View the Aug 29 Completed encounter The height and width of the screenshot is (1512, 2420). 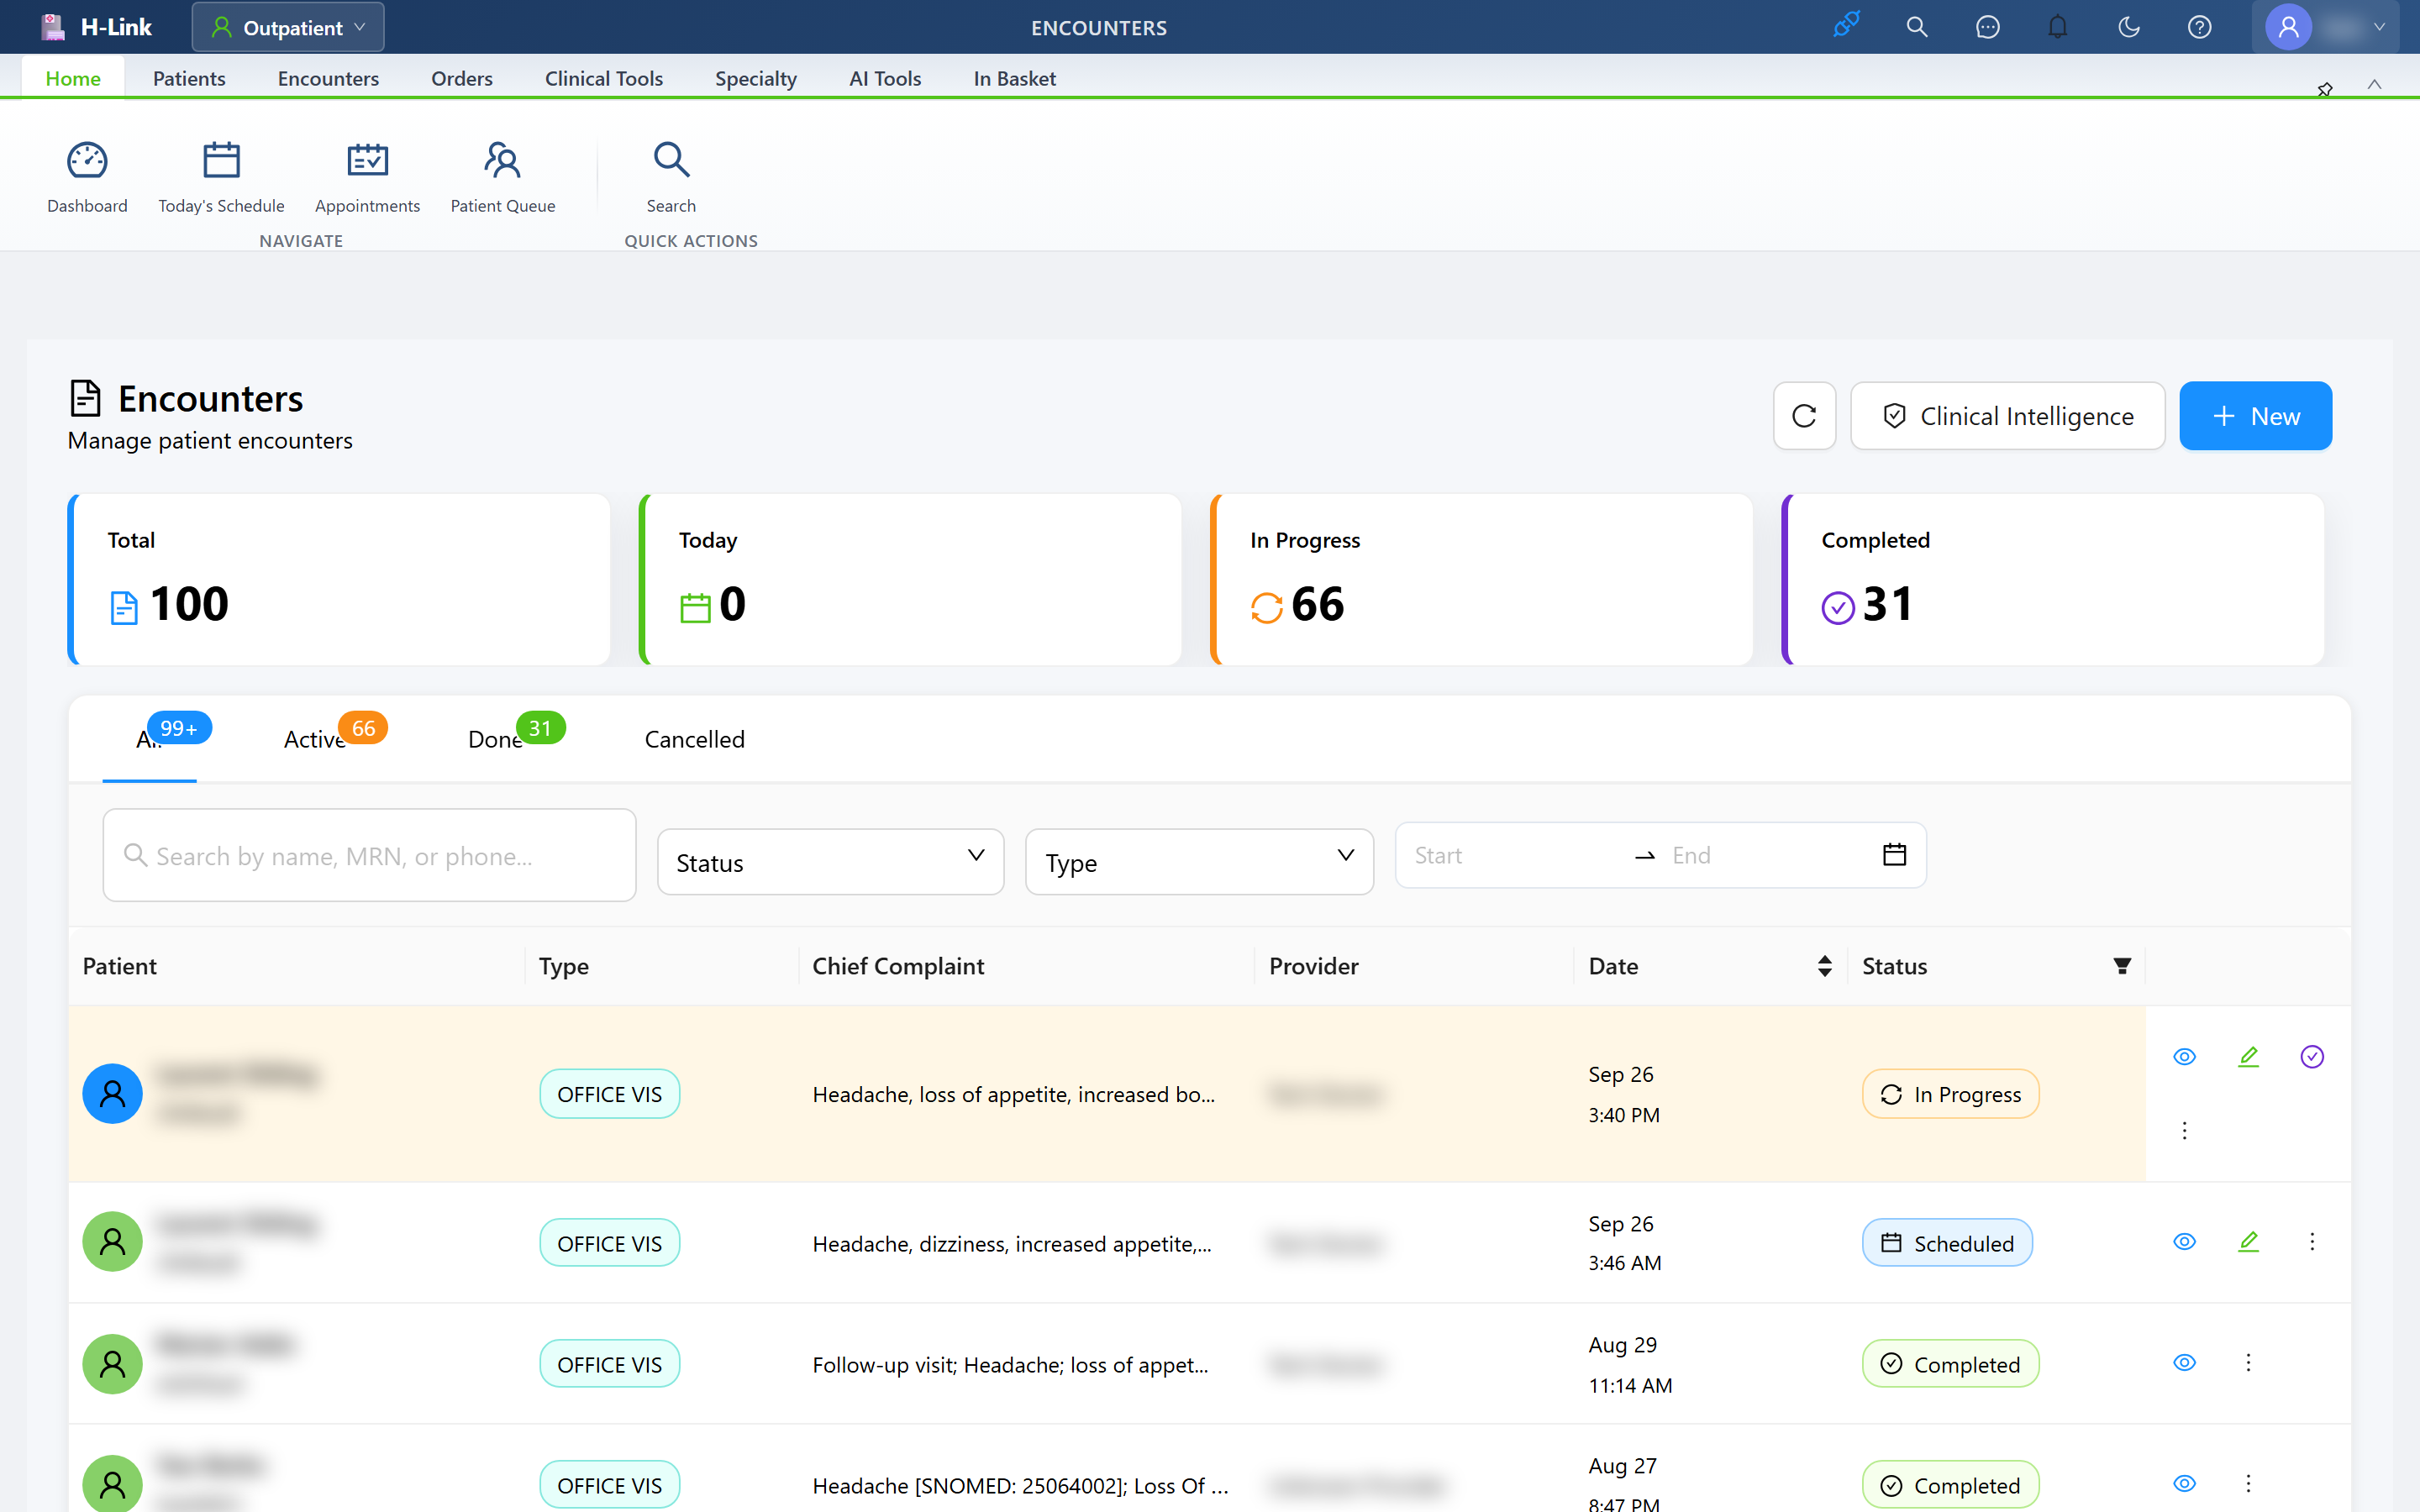tap(2184, 1363)
